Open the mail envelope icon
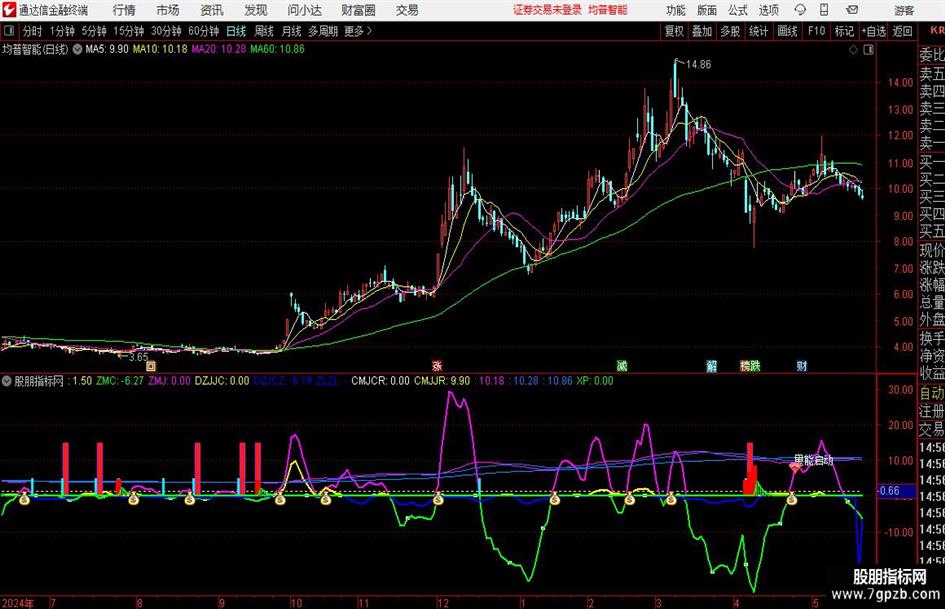 click(x=852, y=10)
